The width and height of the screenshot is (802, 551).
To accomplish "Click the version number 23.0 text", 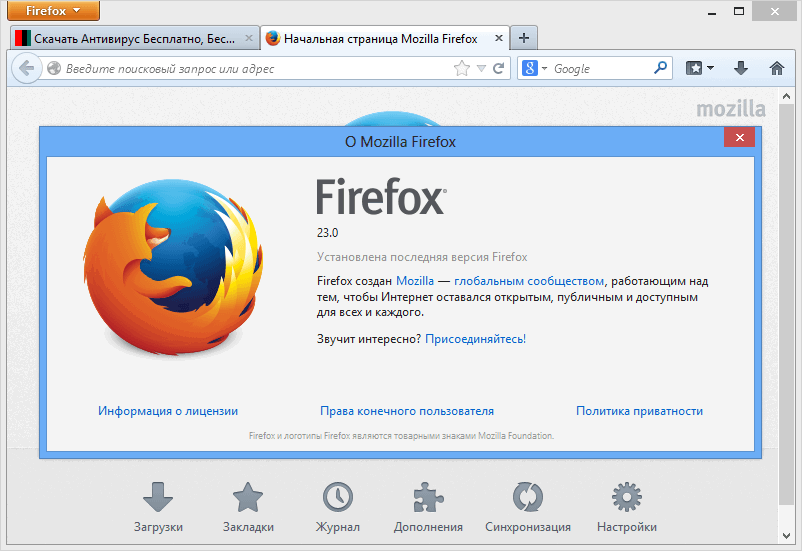I will [x=327, y=233].
